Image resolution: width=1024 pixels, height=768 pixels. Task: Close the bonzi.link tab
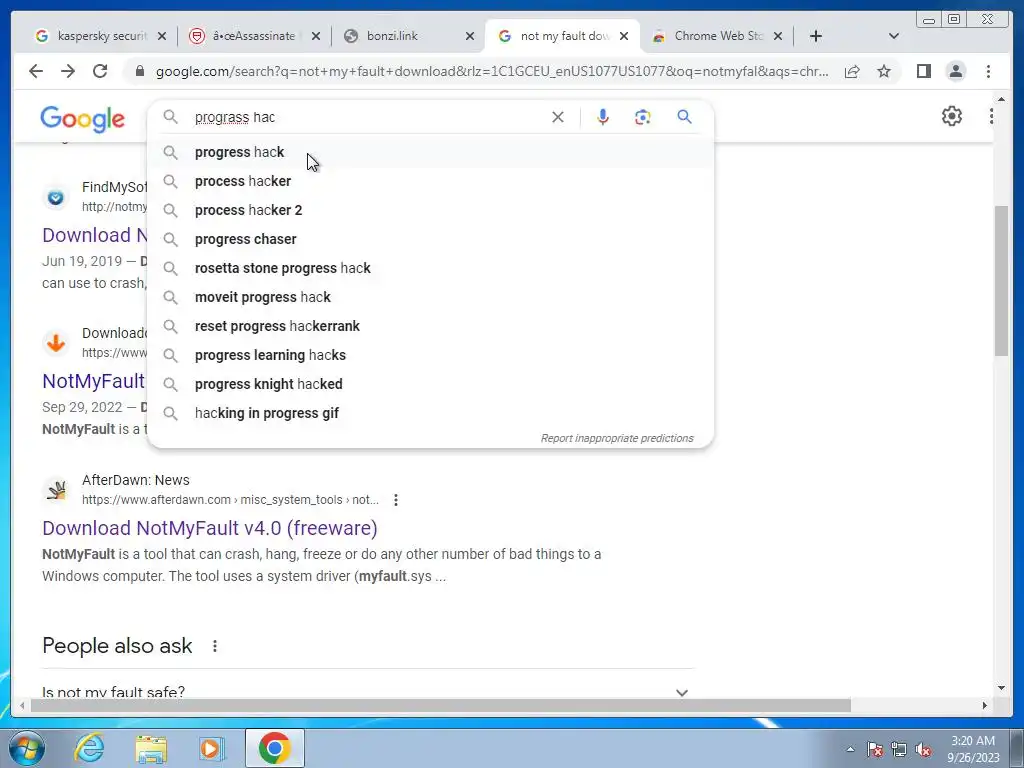click(470, 36)
